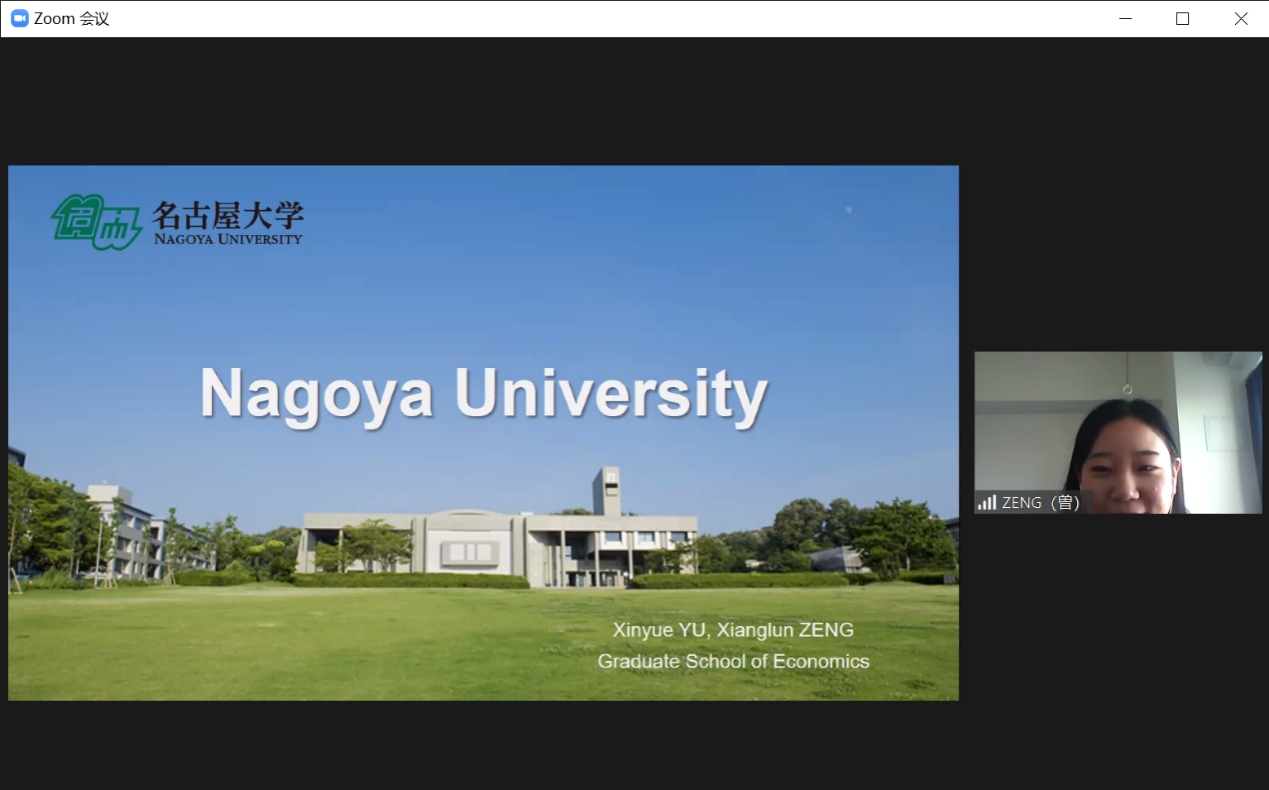
Task: Click the small-caps "NAGOYA UNIVERSITY" text under kanji
Action: 227,239
